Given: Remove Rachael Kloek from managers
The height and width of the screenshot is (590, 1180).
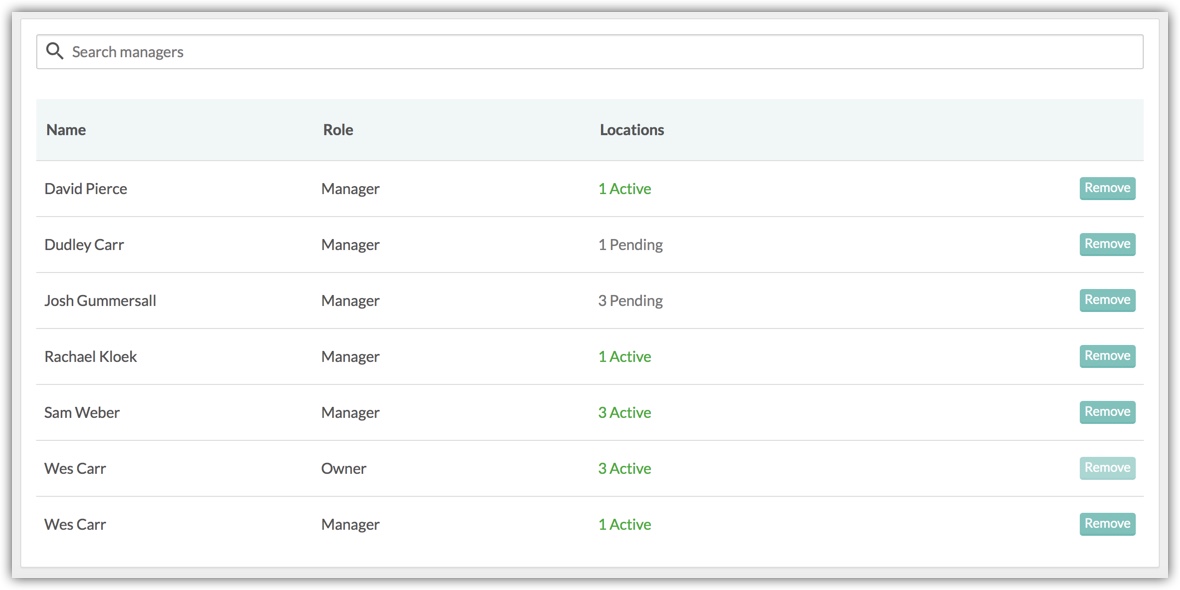Looking at the screenshot, I should pos(1107,356).
